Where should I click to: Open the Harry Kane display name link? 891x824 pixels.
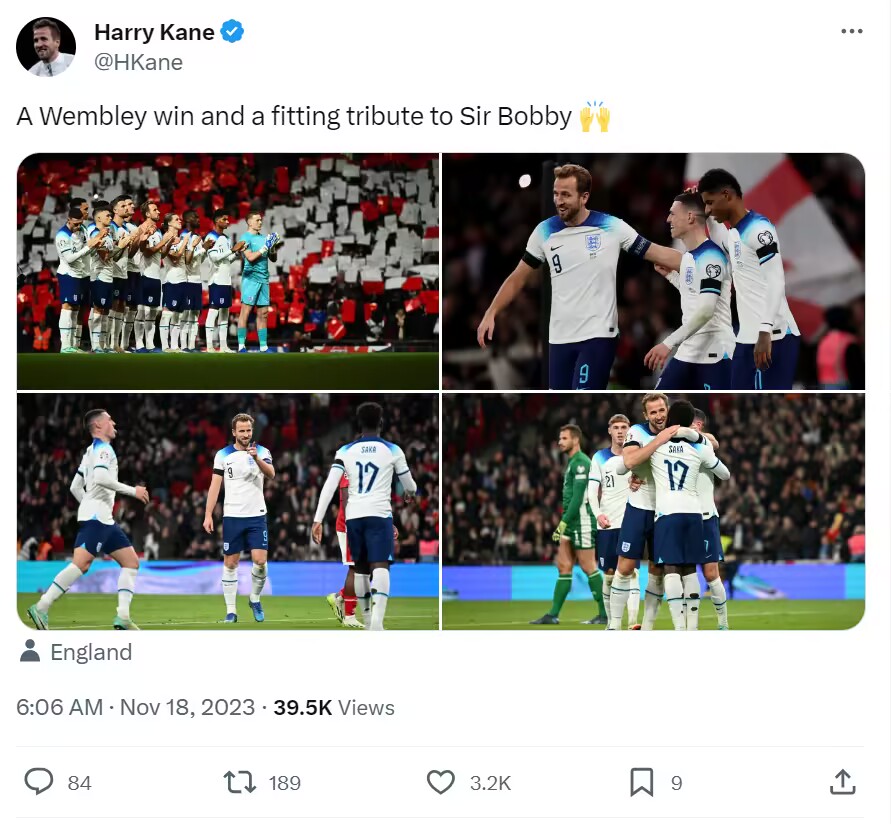(154, 32)
